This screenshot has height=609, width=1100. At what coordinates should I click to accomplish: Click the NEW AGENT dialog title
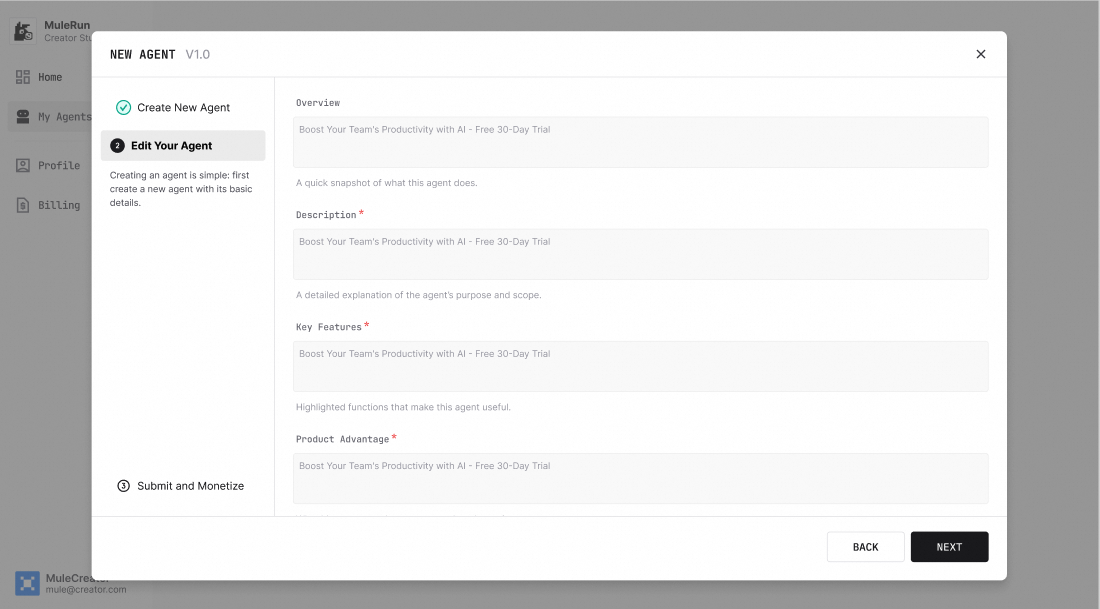click(x=142, y=54)
